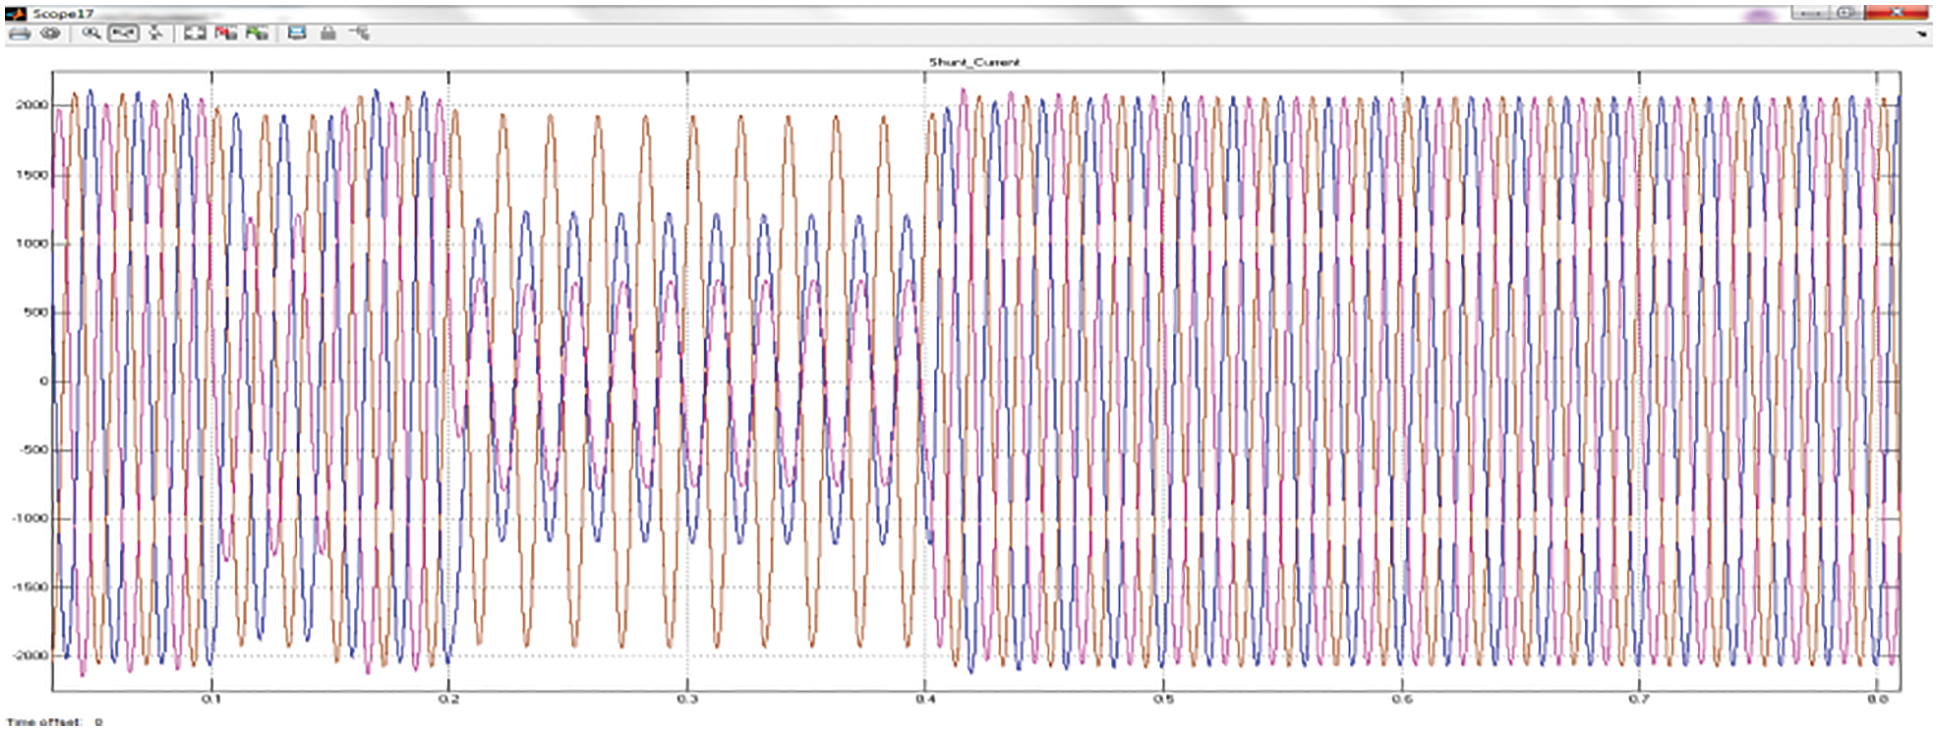
Task: Click the Shunt_Current plot title
Action: tap(974, 62)
